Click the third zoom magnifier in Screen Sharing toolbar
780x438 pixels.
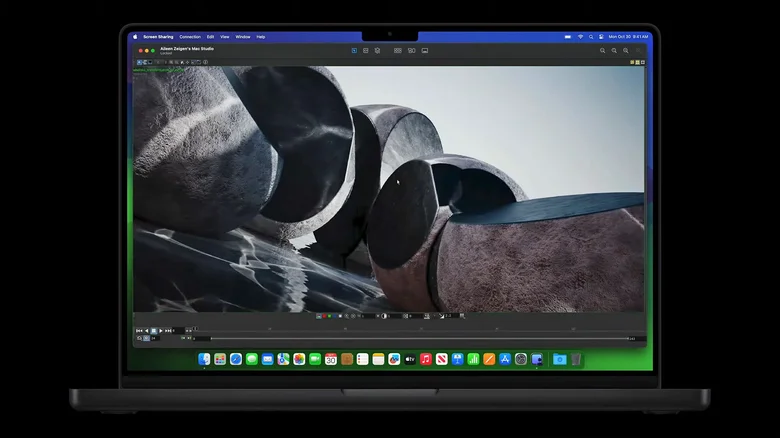coord(625,50)
